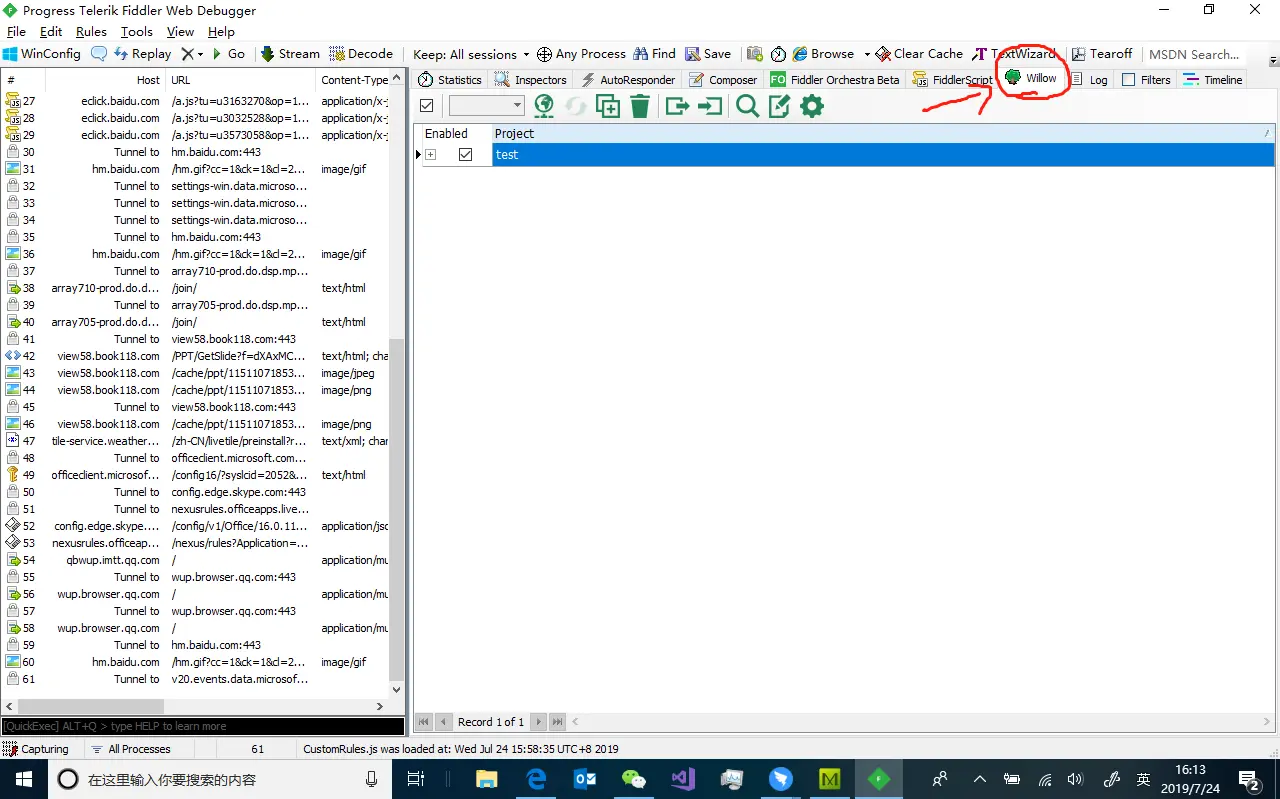Switch to the Filters tab
Image resolution: width=1280 pixels, height=799 pixels.
(1146, 80)
